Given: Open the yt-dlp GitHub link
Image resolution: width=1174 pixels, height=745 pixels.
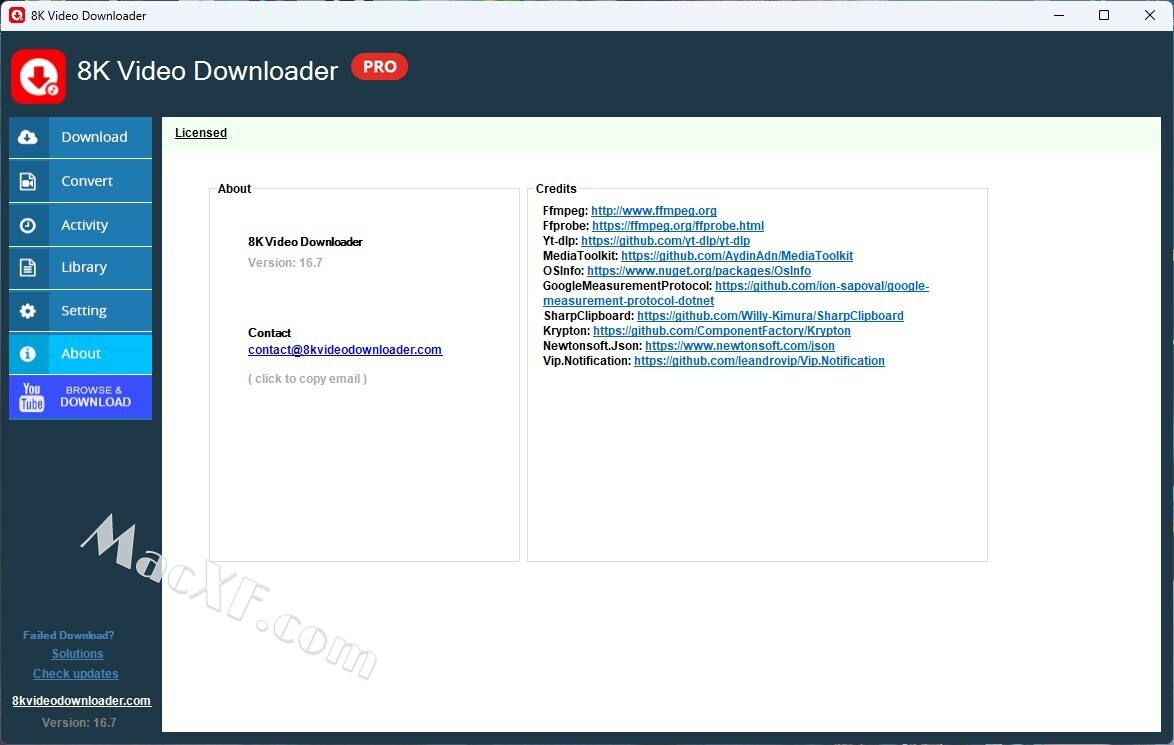Looking at the screenshot, I should (x=665, y=240).
